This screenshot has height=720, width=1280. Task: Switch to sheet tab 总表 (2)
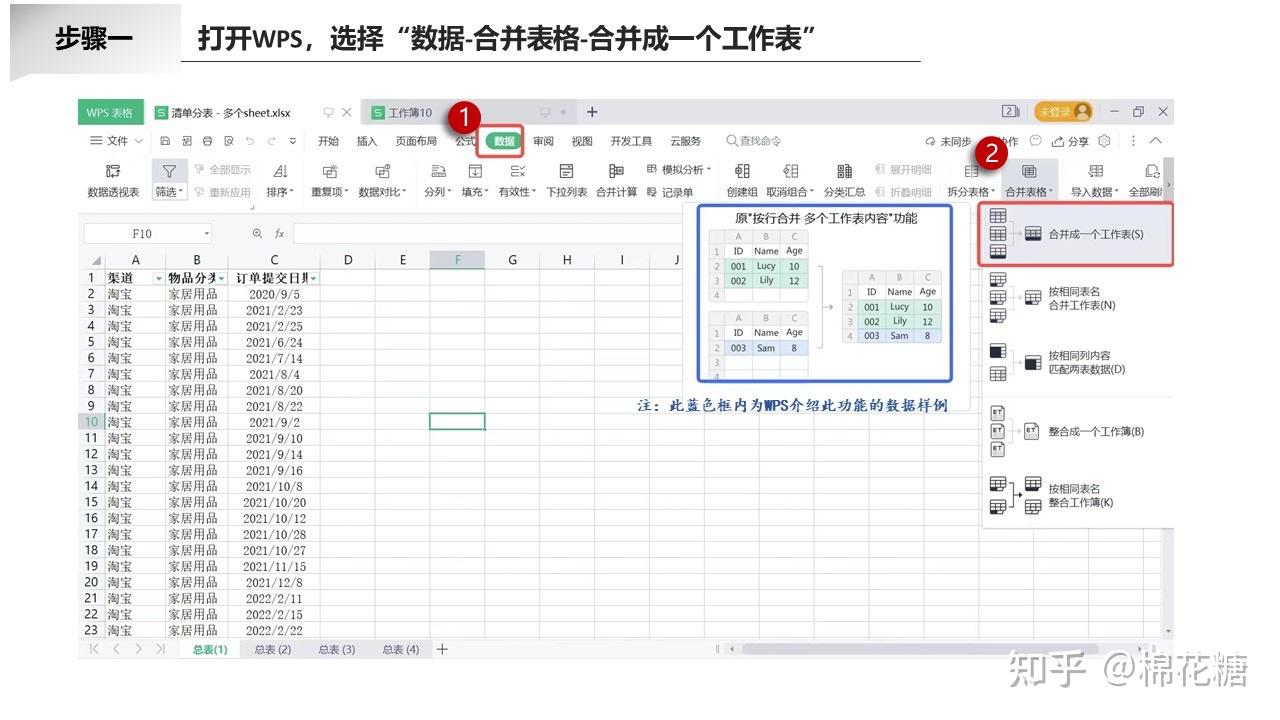click(x=272, y=649)
